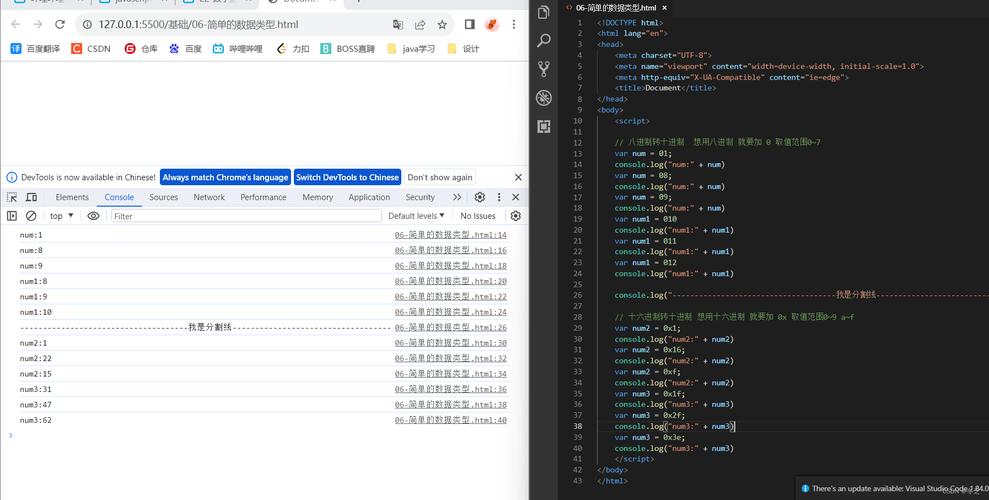Click line number 26 in editor
The height and width of the screenshot is (500, 989).
click(578, 295)
